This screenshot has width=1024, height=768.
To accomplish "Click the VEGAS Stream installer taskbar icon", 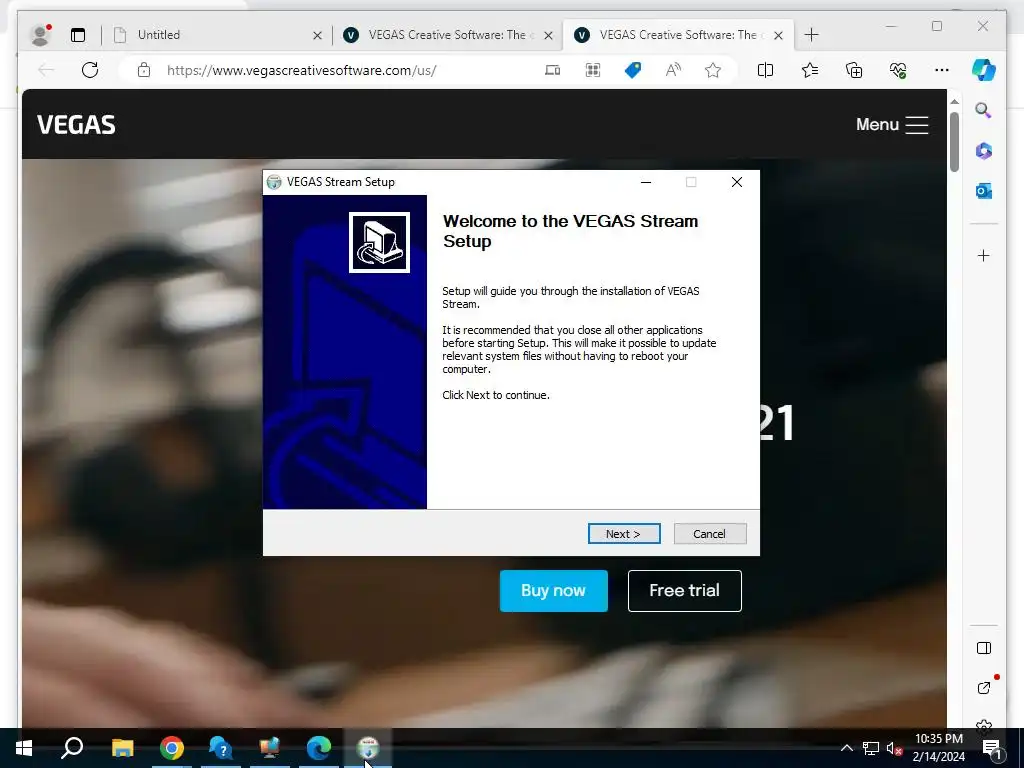I will [x=368, y=748].
